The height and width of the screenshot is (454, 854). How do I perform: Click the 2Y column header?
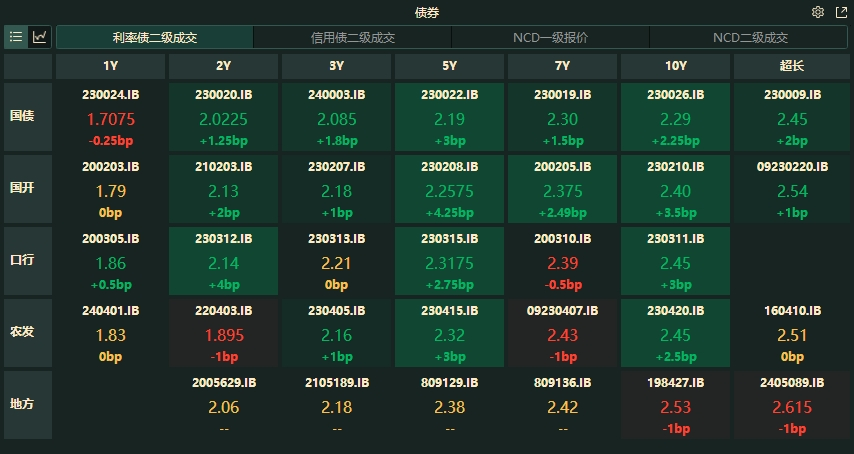tap(223, 66)
